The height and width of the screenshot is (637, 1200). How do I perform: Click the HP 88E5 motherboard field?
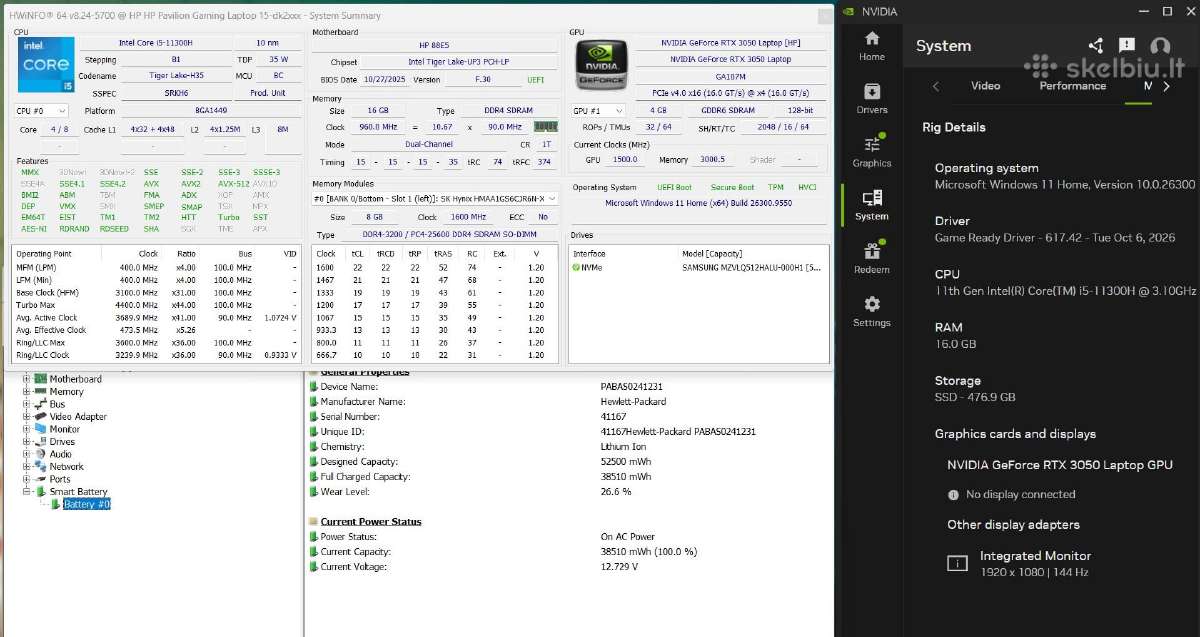pyautogui.click(x=435, y=45)
